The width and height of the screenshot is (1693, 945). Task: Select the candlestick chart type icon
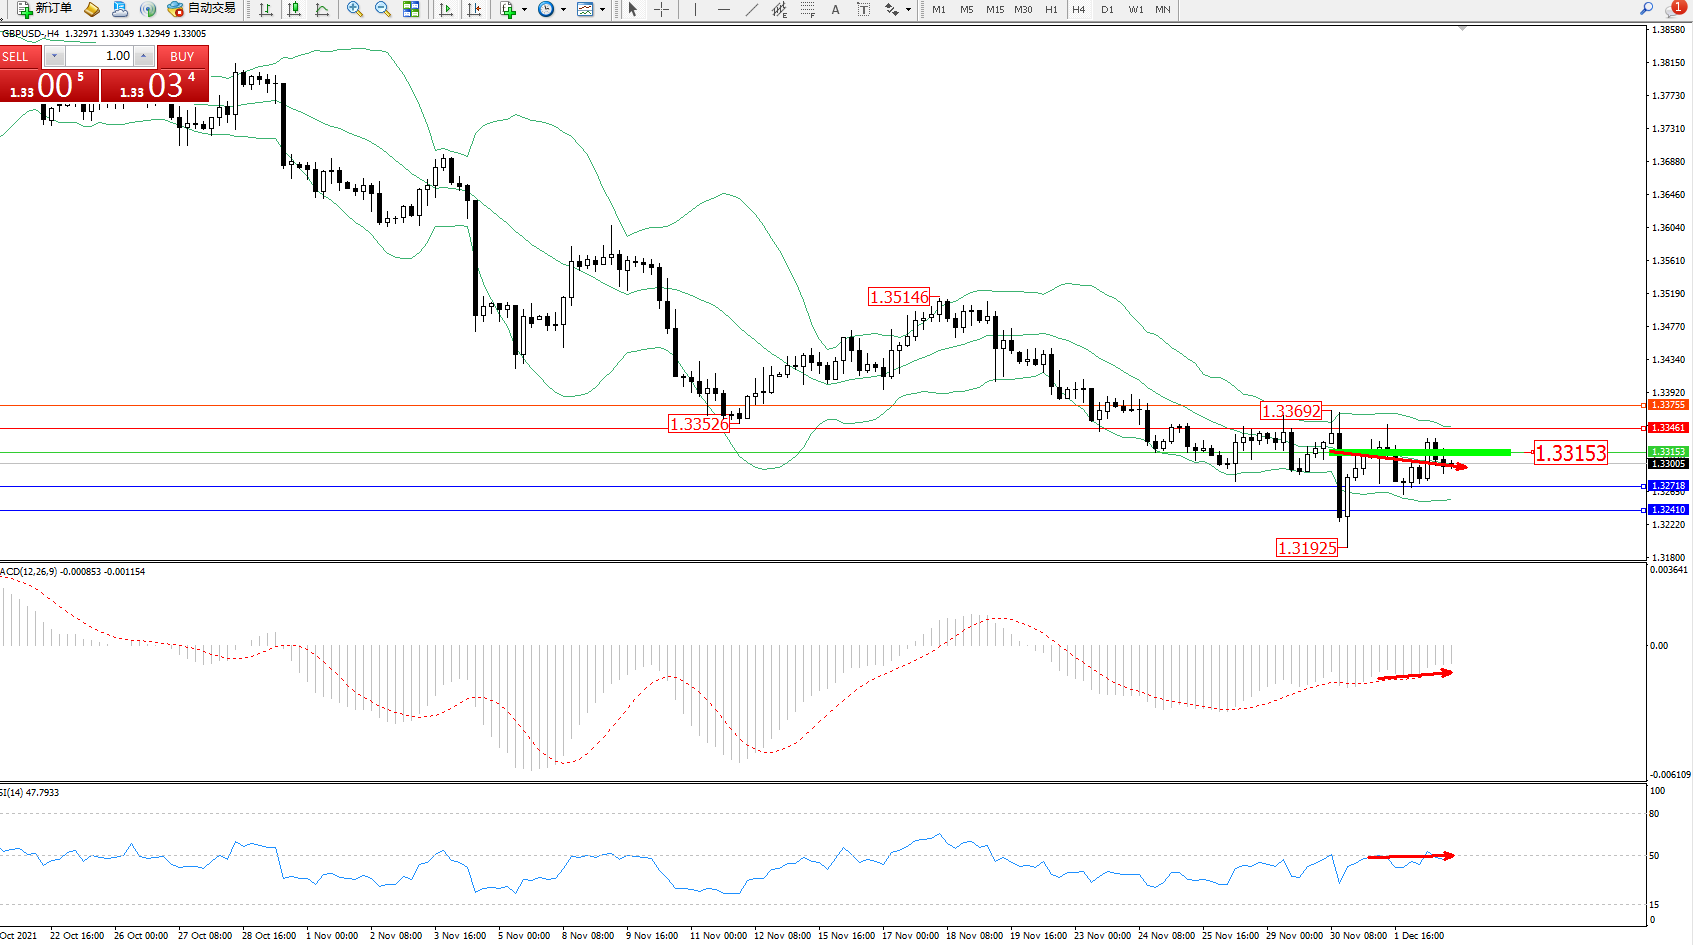click(294, 9)
